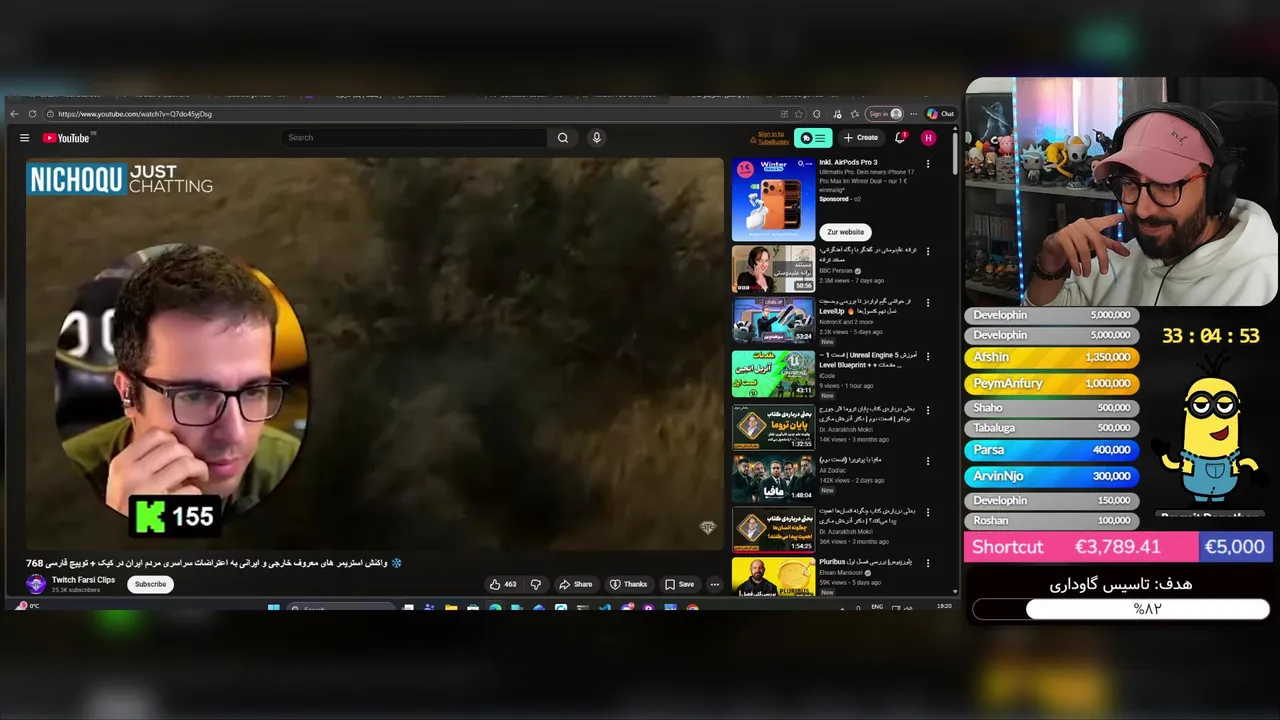Go to YouTube home via the logo
The width and height of the screenshot is (1280, 720).
(x=66, y=138)
